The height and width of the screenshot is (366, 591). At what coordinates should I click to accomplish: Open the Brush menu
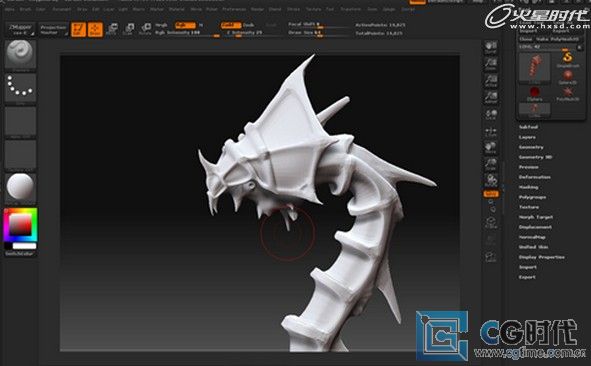click(x=26, y=9)
